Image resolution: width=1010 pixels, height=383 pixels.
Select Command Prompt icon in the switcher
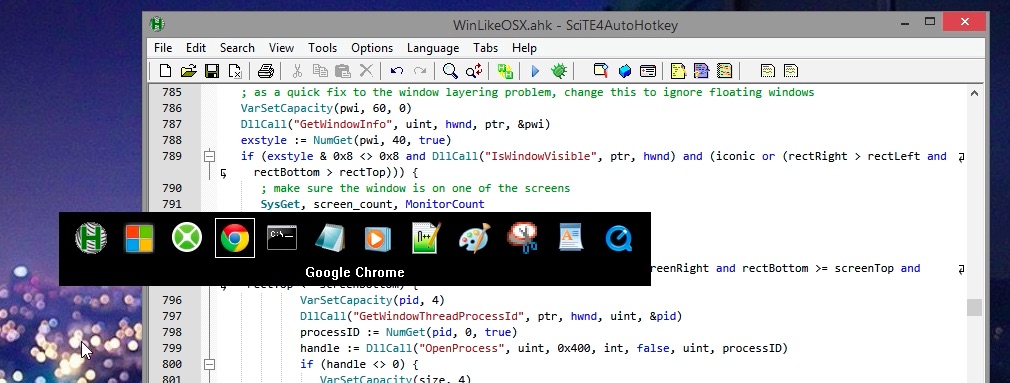[282, 238]
